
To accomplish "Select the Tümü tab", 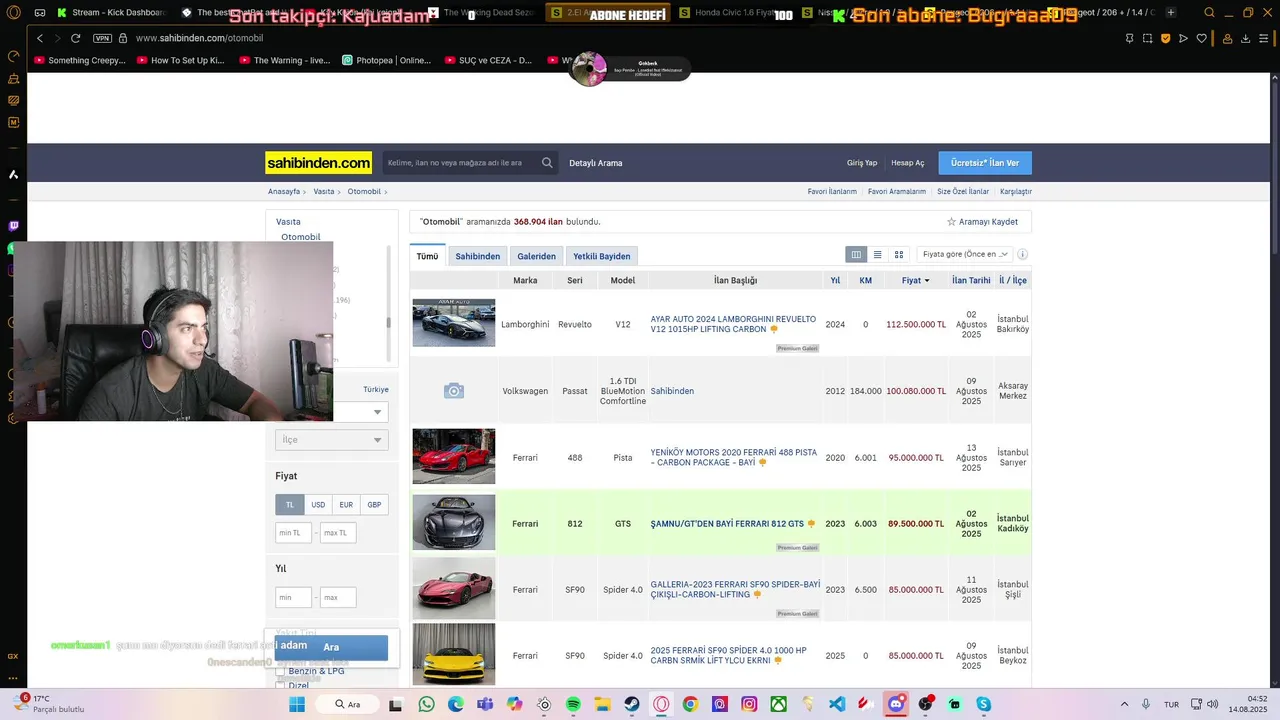I will 427,256.
